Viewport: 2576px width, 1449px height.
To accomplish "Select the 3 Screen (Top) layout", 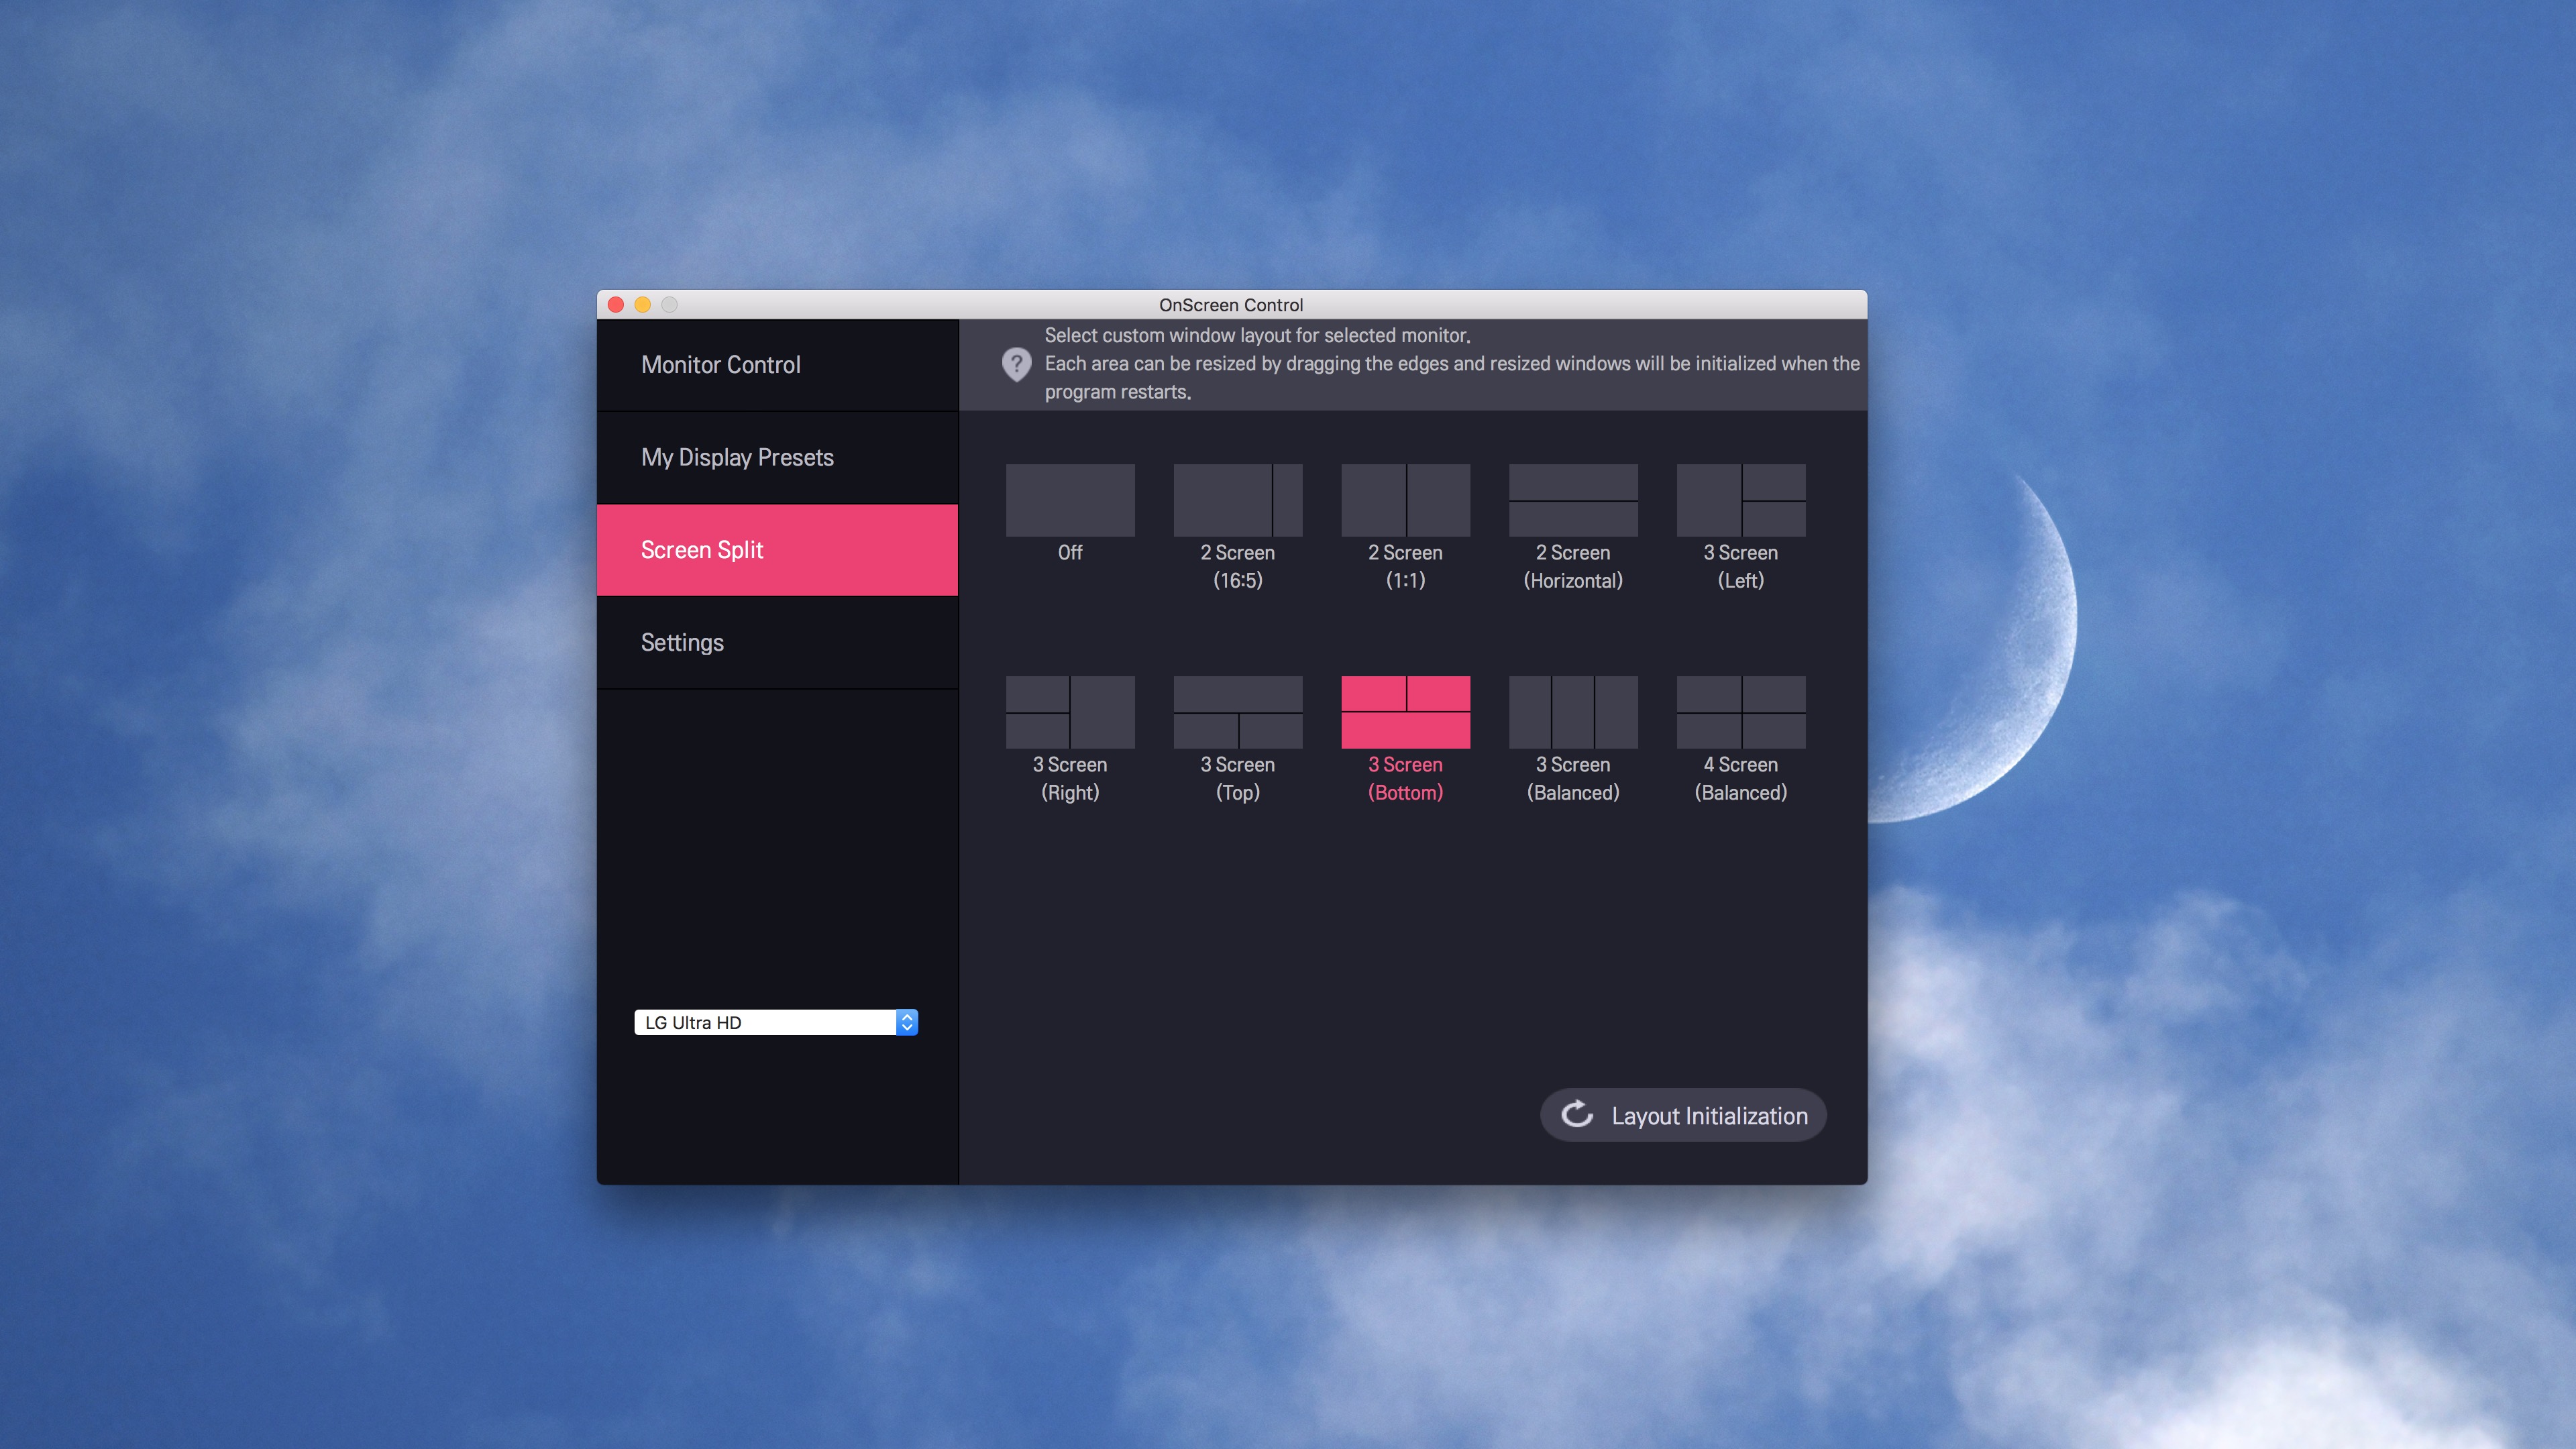I will click(1237, 711).
